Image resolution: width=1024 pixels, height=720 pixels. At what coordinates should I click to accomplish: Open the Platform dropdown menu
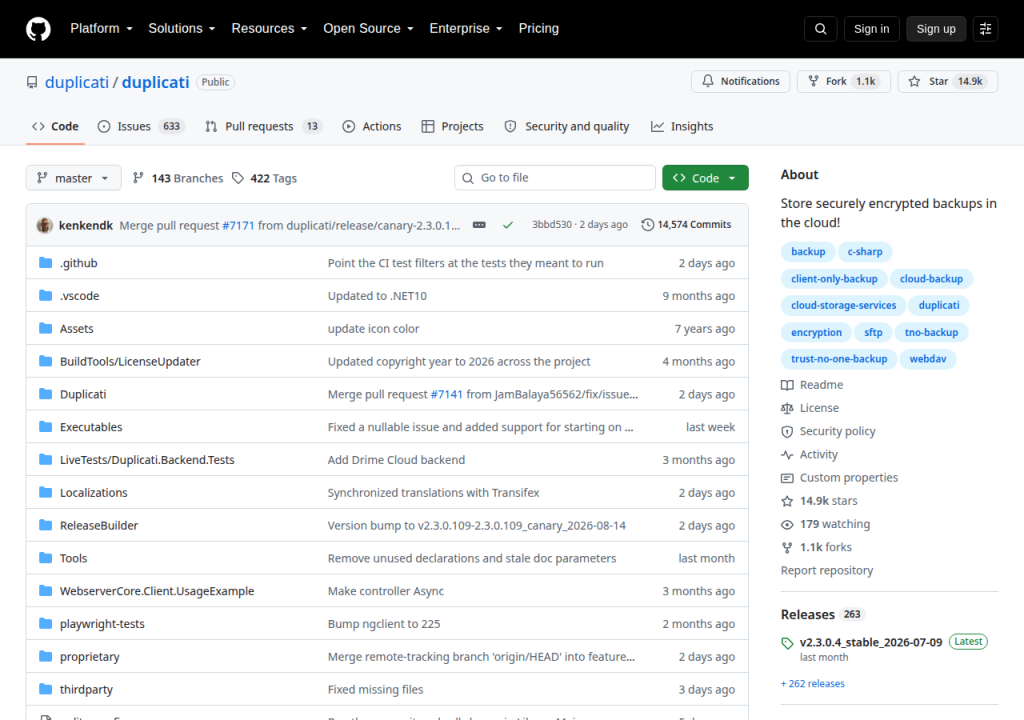tap(101, 29)
